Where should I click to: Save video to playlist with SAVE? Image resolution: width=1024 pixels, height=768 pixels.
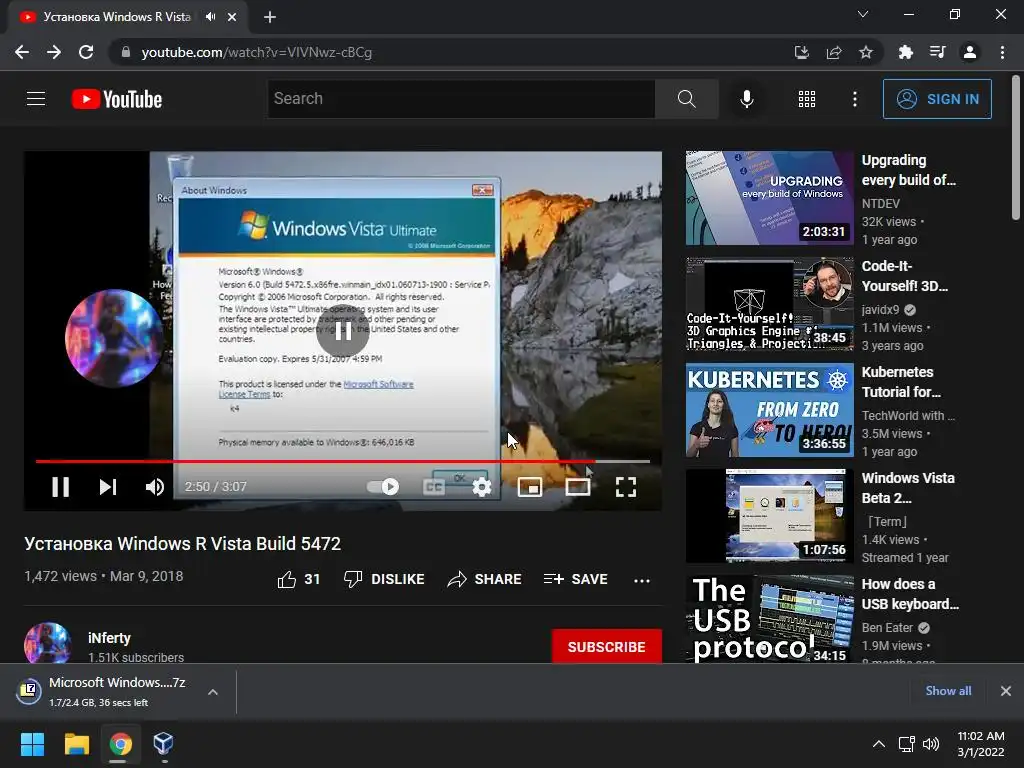tap(575, 579)
